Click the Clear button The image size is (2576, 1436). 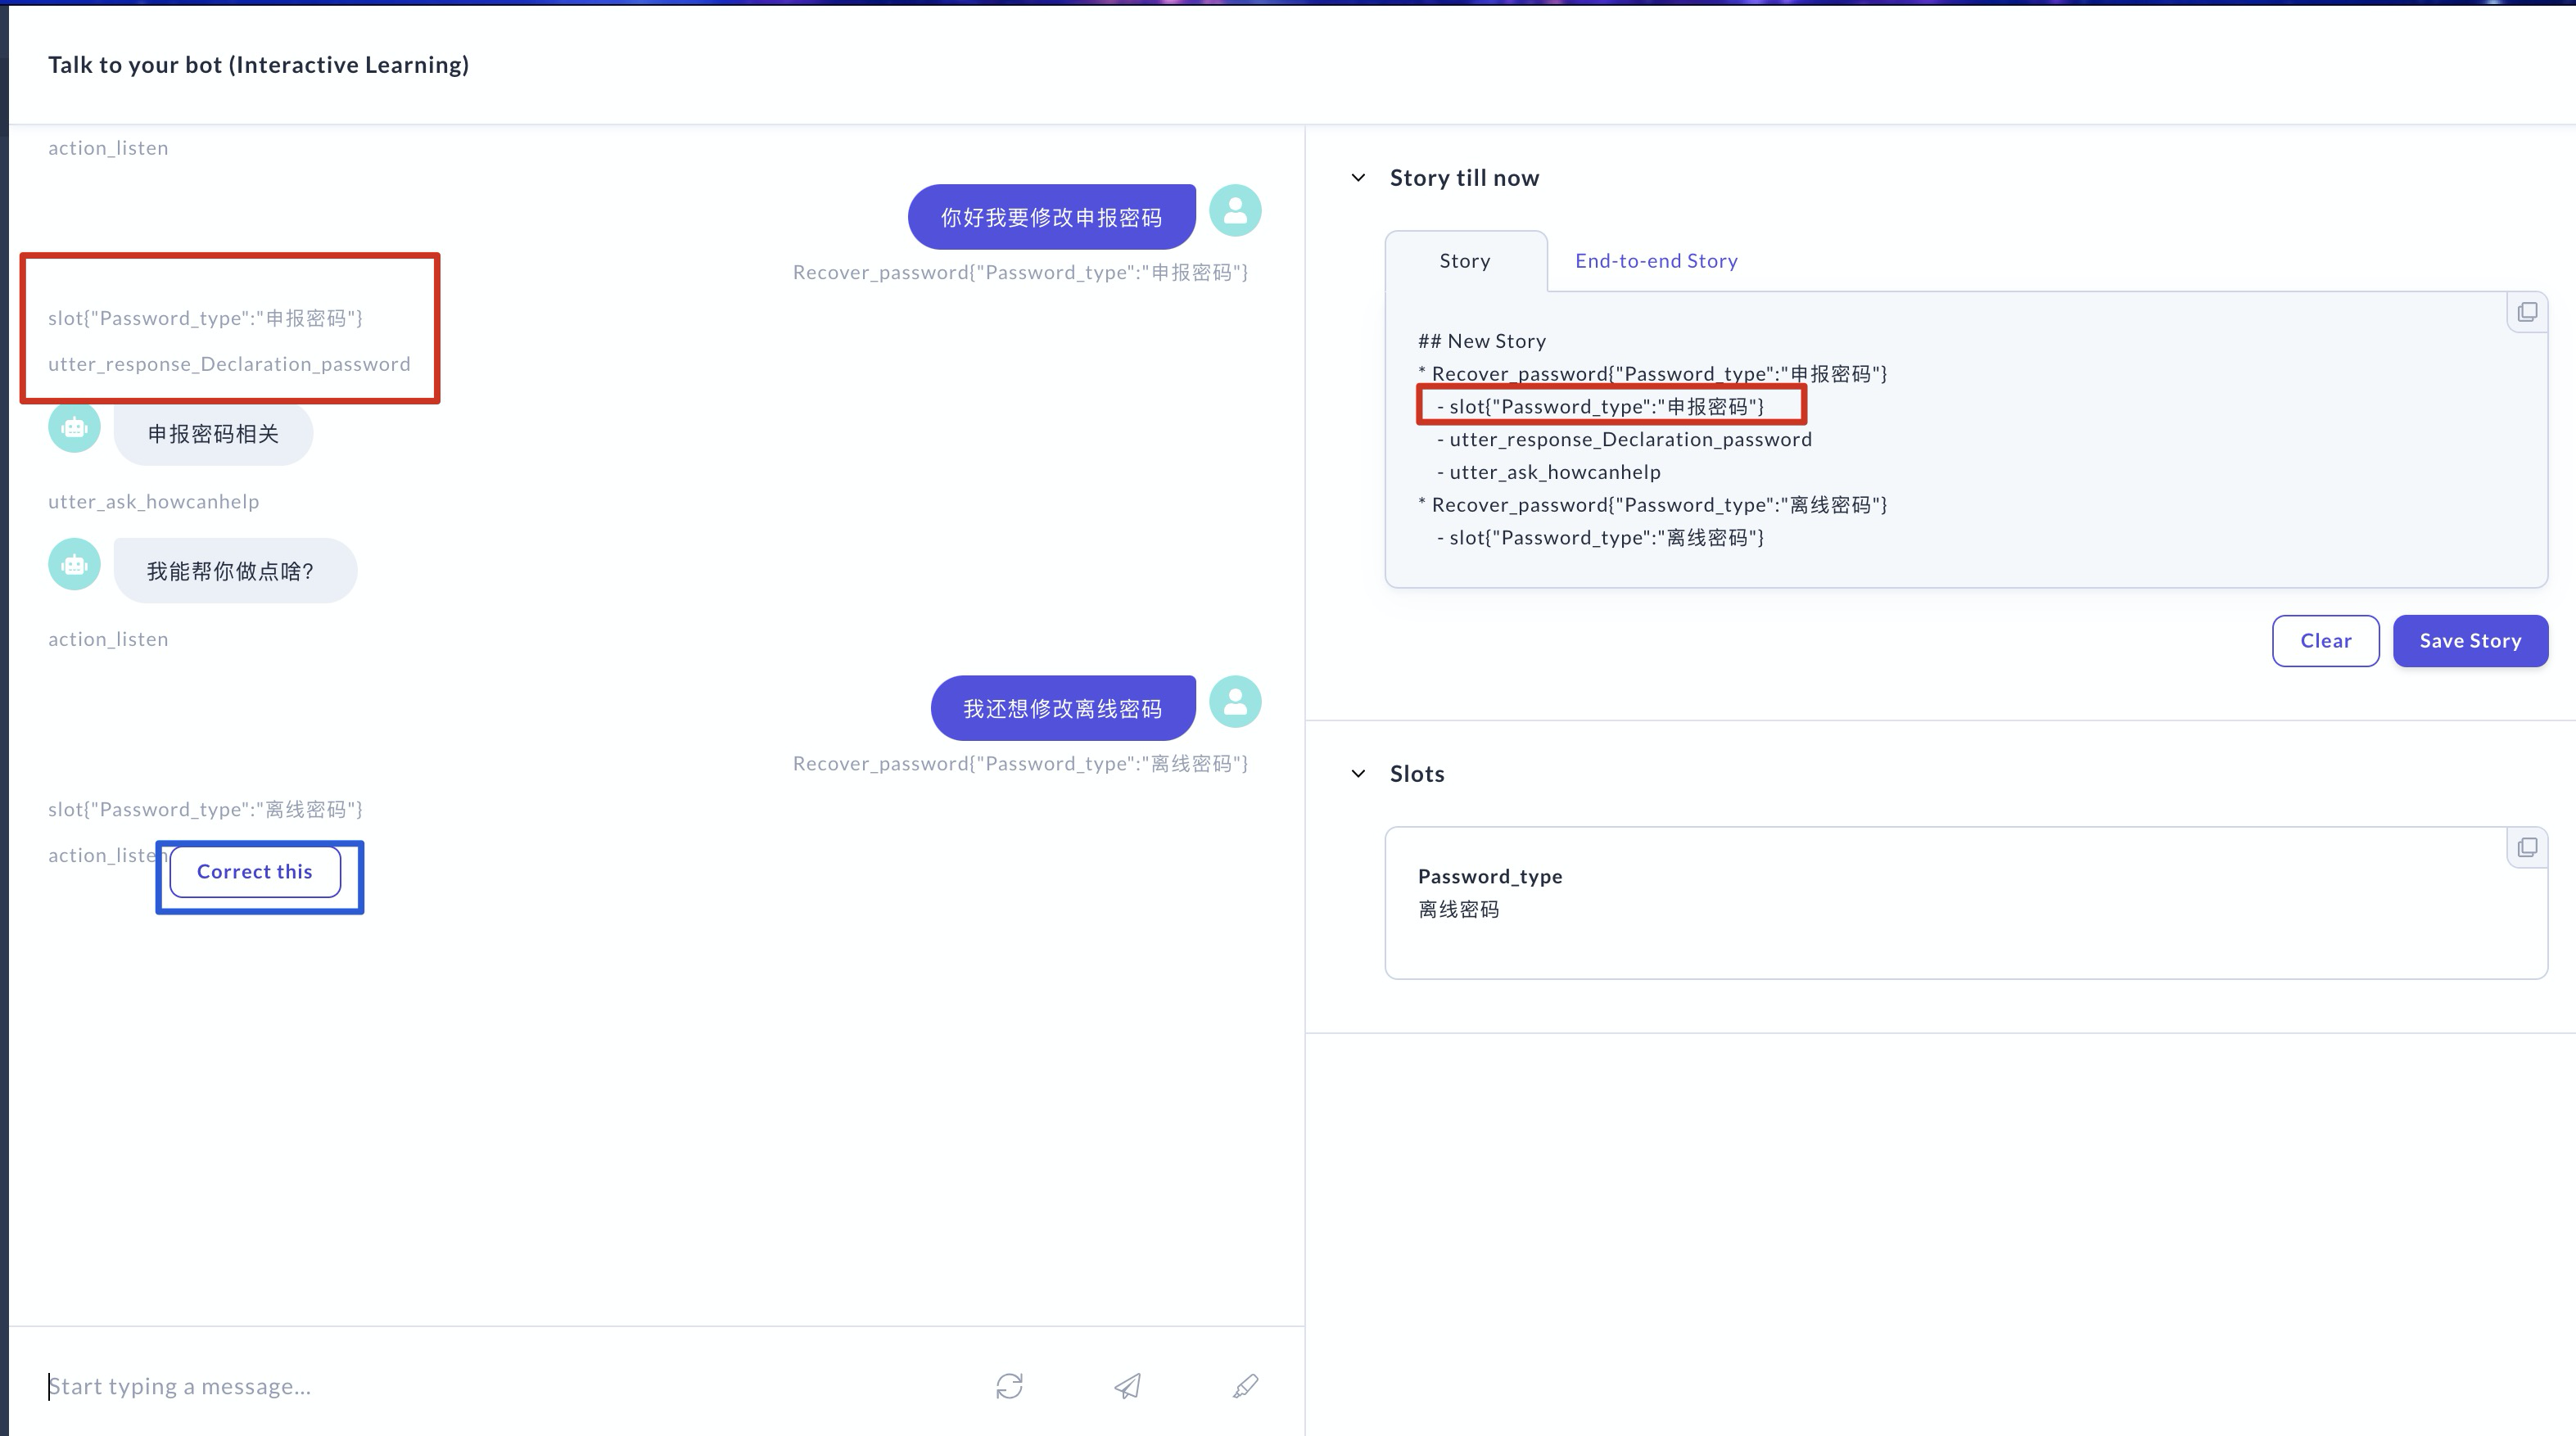[x=2325, y=640]
